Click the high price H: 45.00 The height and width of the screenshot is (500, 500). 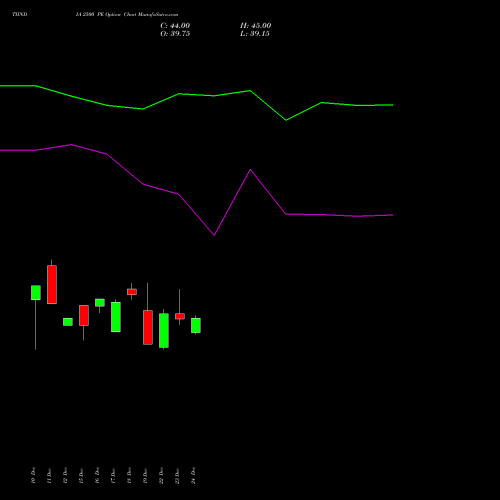(255, 26)
